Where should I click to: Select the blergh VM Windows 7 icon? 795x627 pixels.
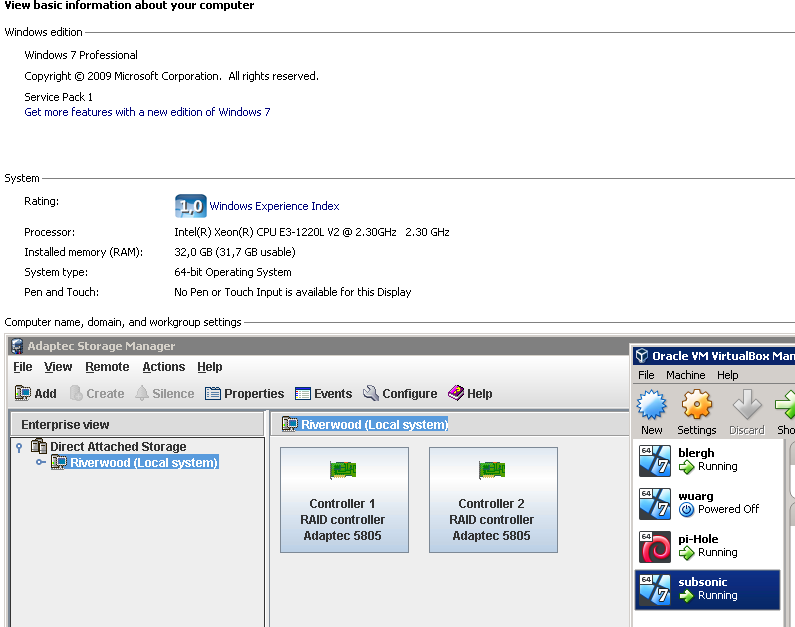[655, 461]
